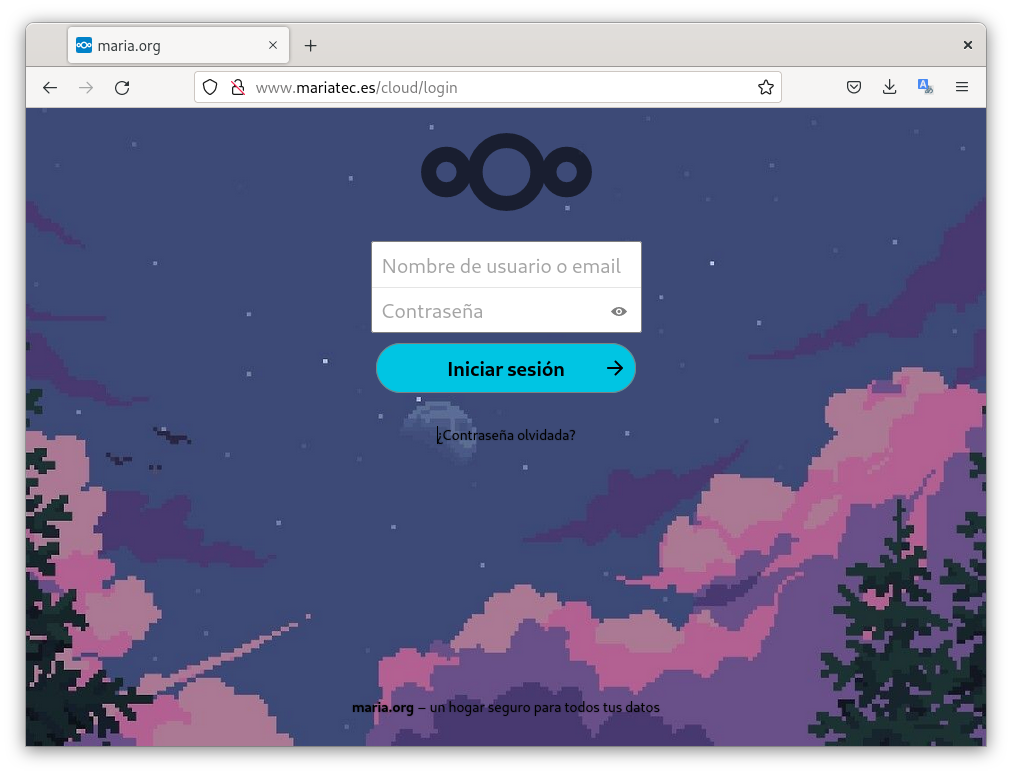The height and width of the screenshot is (775, 1012).
Task: Focus the Nombre de usuario o email field
Action: 505,266
